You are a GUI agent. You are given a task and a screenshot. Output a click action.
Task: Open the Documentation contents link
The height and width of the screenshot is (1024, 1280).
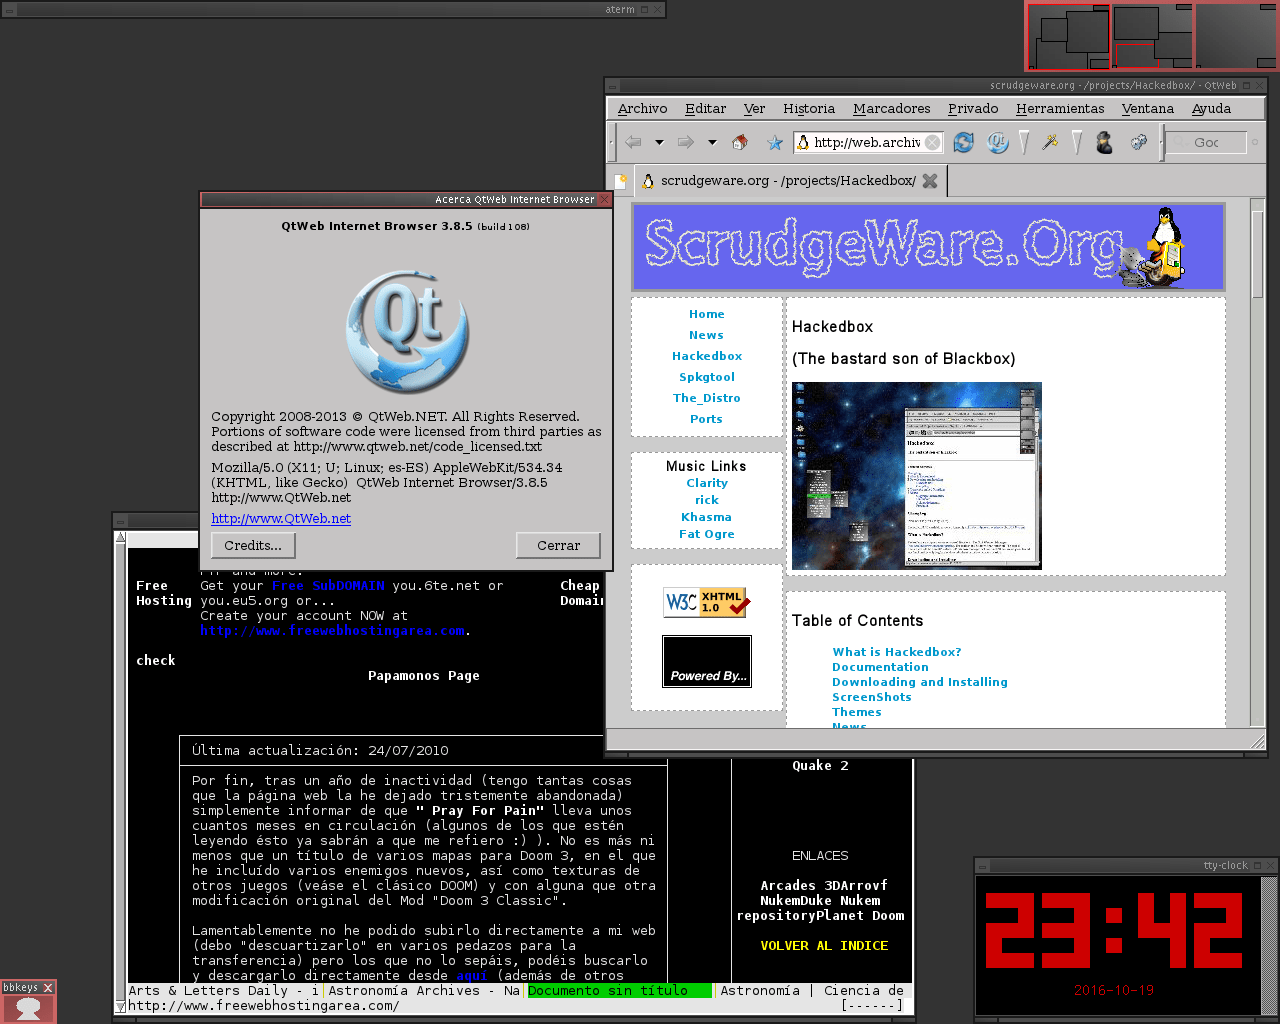(x=880, y=667)
